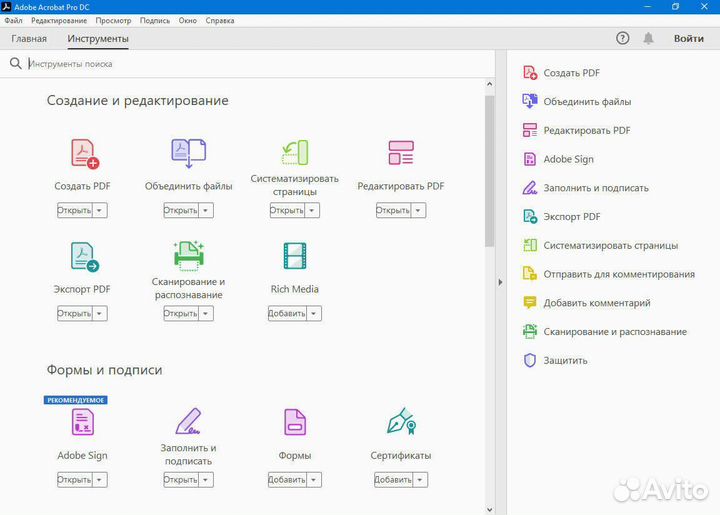Click the Rich Media film icon
The image size is (720, 515).
[x=295, y=256]
